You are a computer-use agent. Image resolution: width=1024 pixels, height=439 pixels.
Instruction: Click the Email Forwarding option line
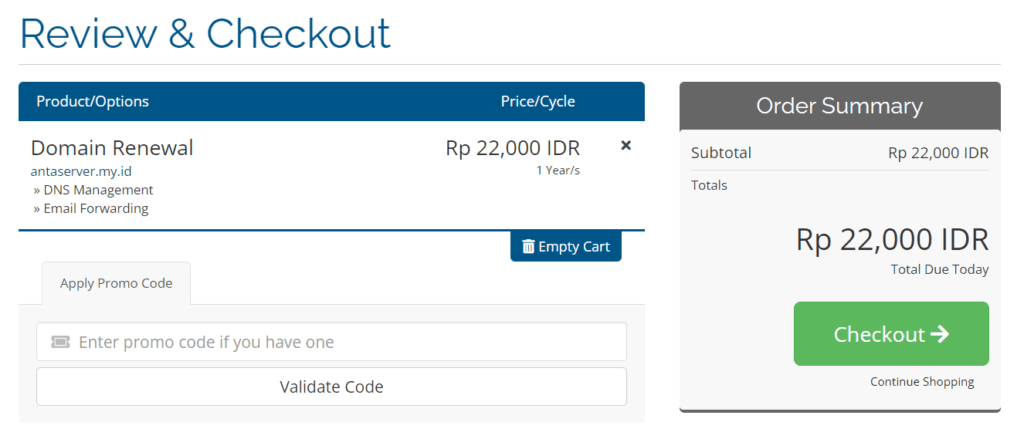pyautogui.click(x=91, y=208)
